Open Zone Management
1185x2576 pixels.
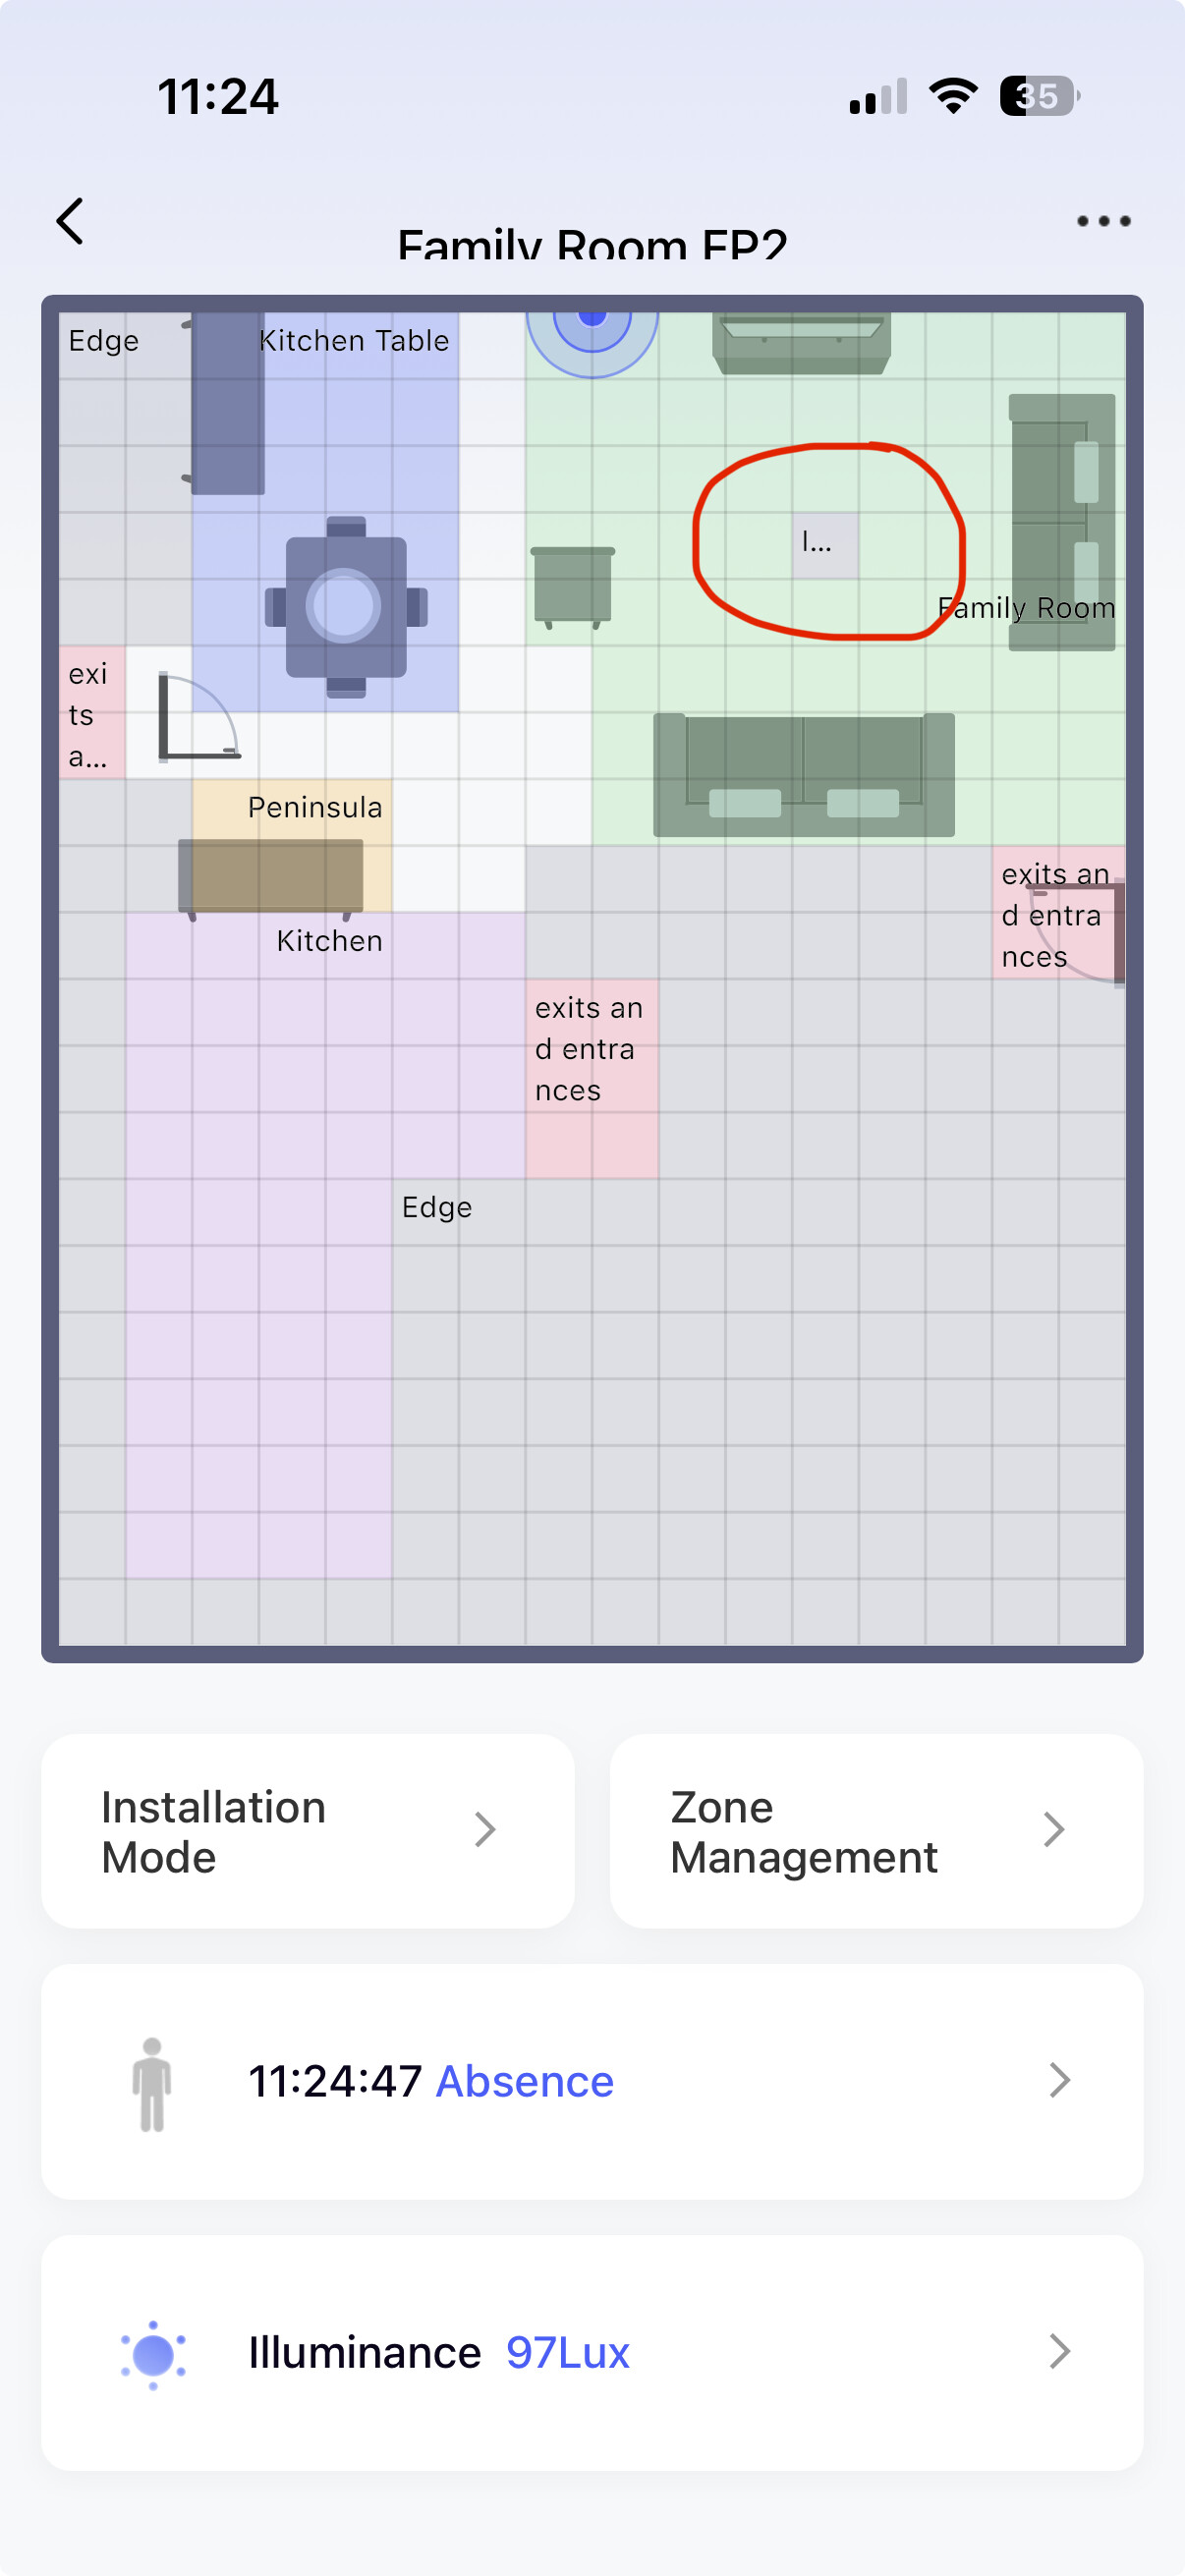click(x=876, y=1831)
